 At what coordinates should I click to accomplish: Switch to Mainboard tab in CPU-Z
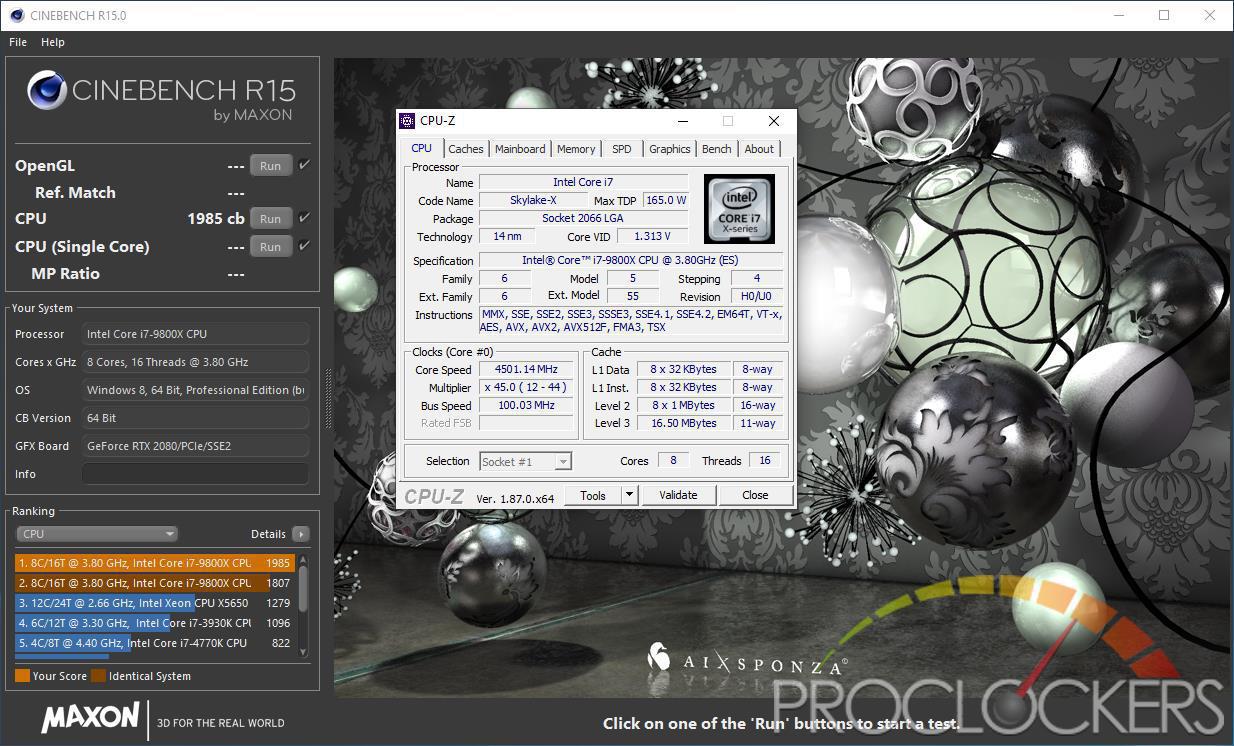(521, 149)
